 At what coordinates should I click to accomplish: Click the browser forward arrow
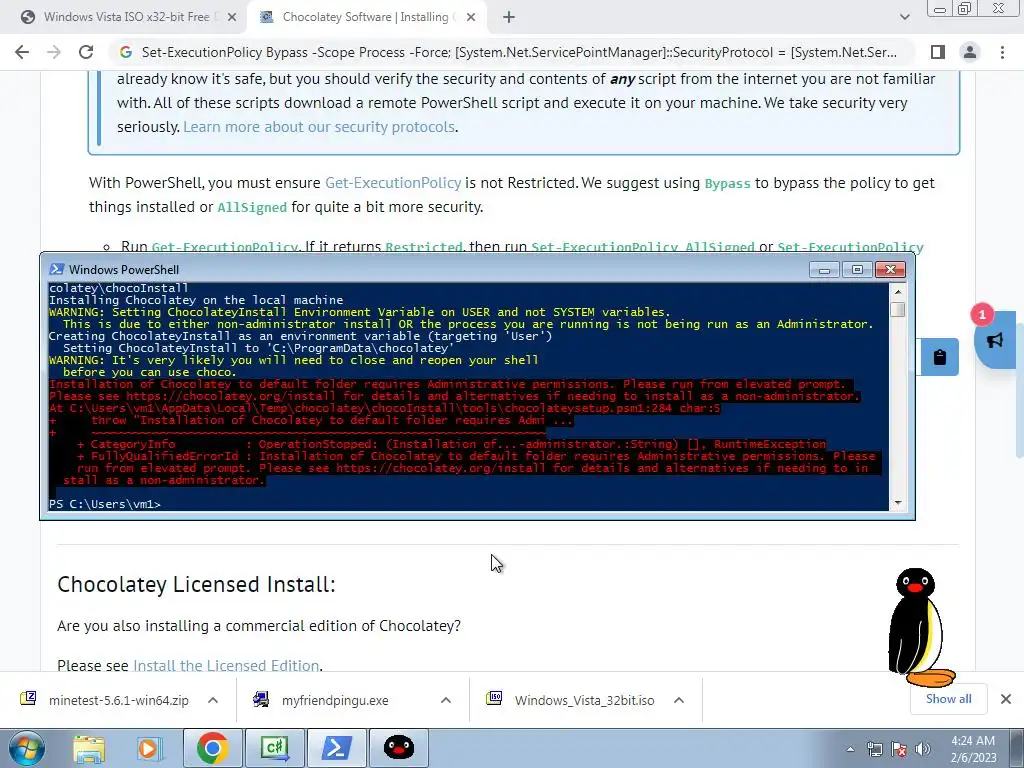[x=54, y=52]
